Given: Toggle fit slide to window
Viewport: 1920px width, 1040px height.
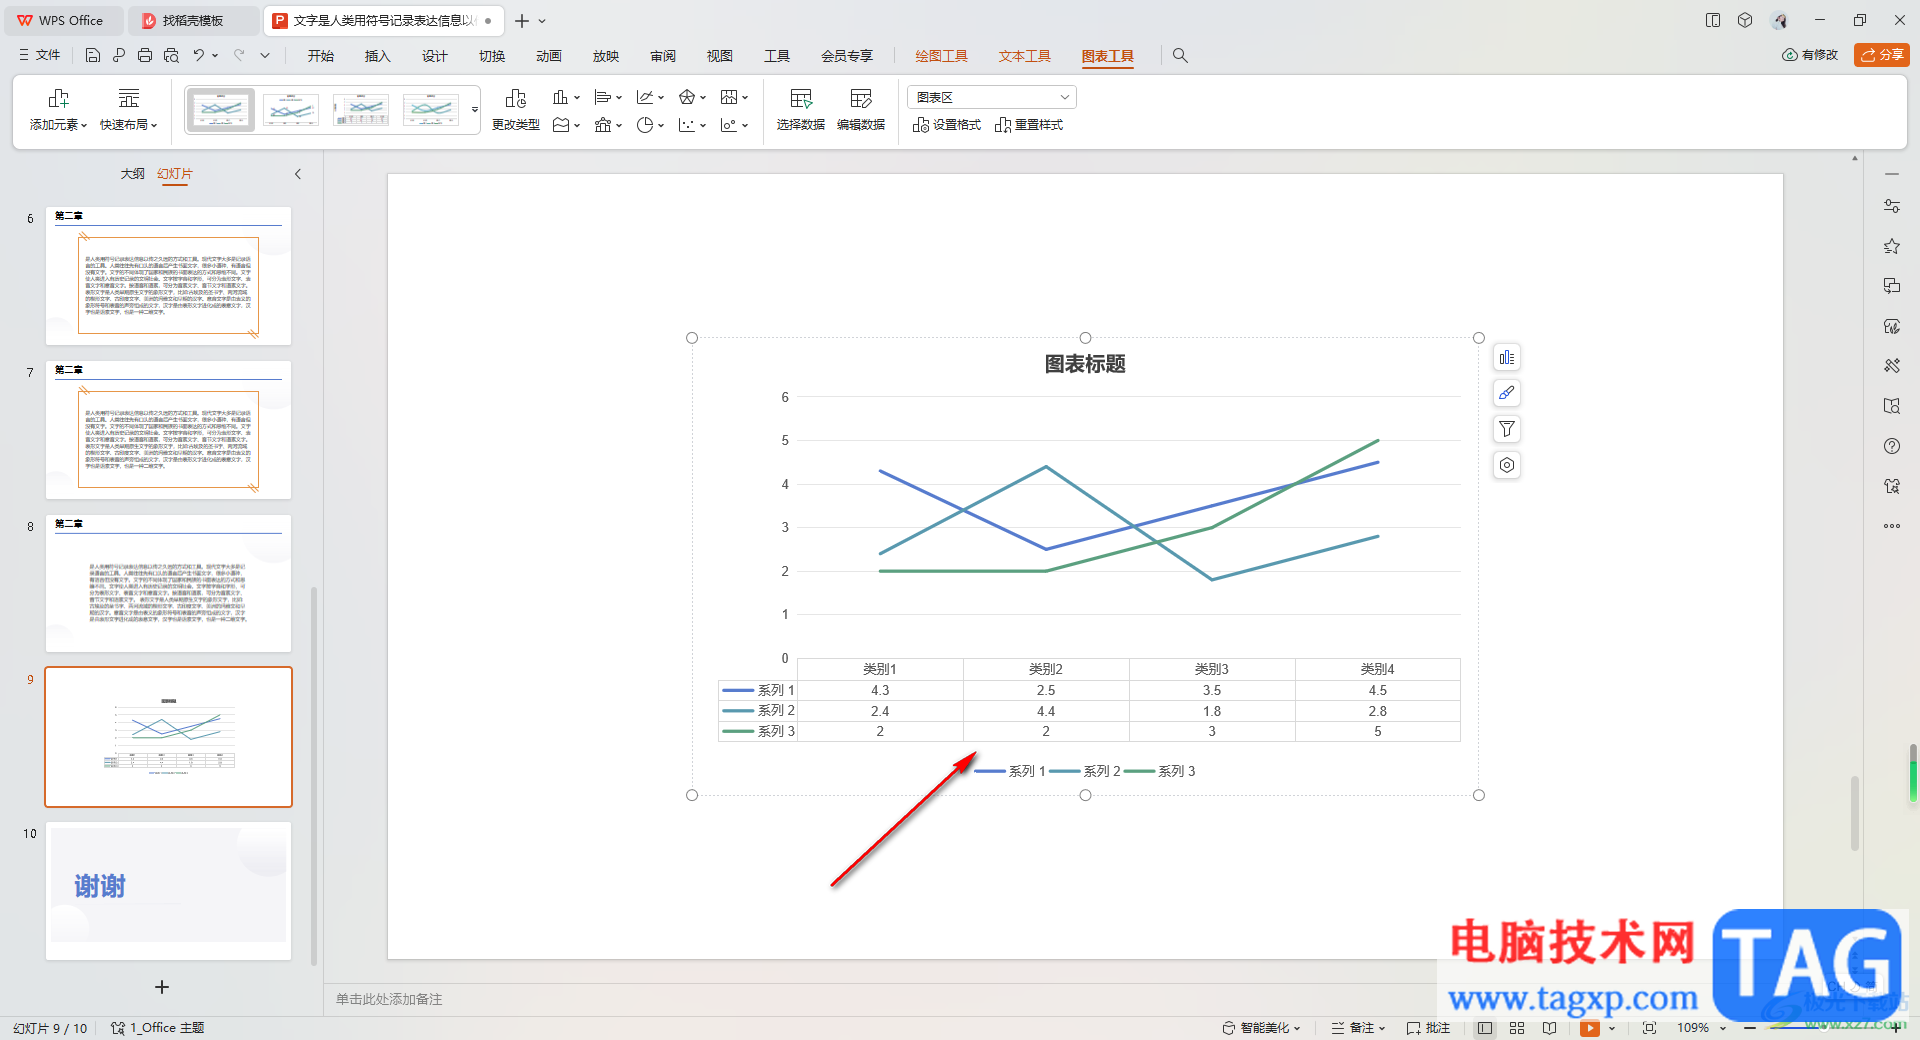Looking at the screenshot, I should 1649,1028.
